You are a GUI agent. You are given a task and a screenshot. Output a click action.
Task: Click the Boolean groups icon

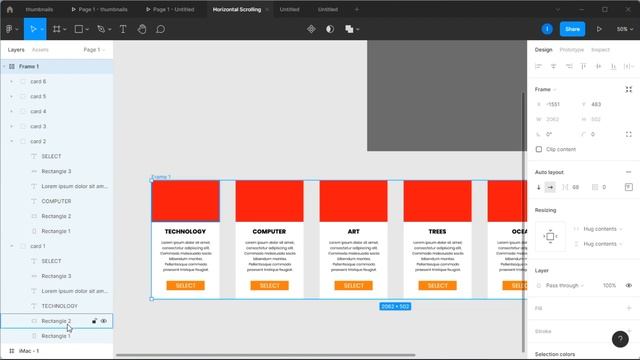349,29
